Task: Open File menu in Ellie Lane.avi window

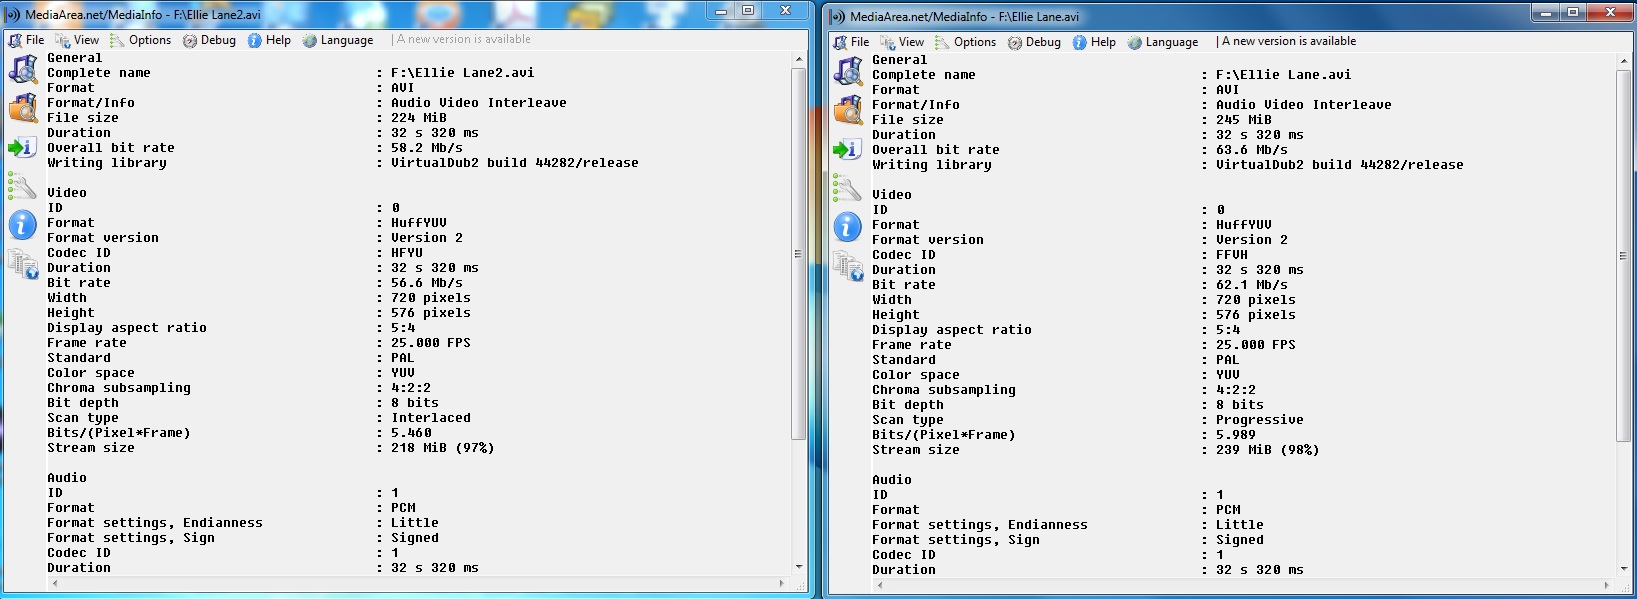Action: click(x=852, y=42)
